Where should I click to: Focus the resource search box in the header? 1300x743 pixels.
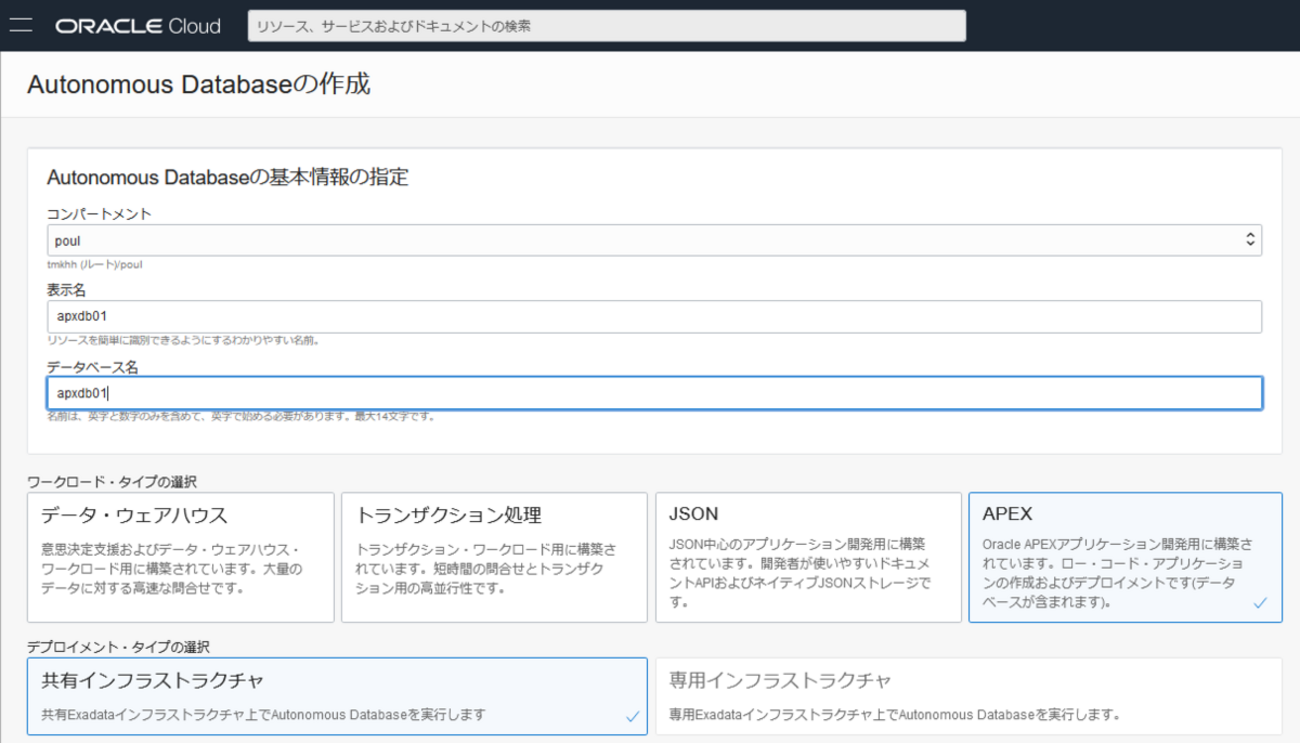[606, 26]
